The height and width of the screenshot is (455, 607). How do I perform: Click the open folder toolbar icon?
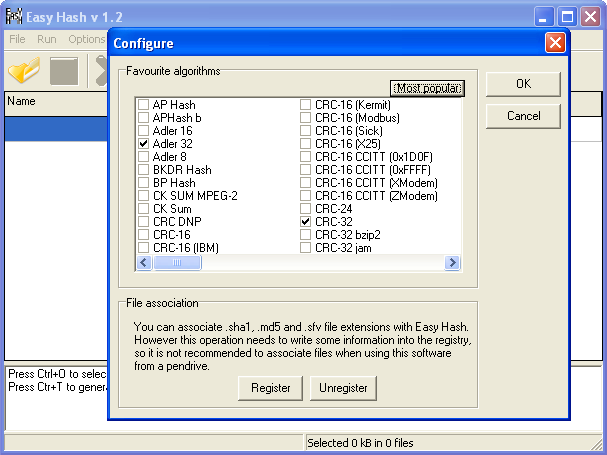(24, 70)
